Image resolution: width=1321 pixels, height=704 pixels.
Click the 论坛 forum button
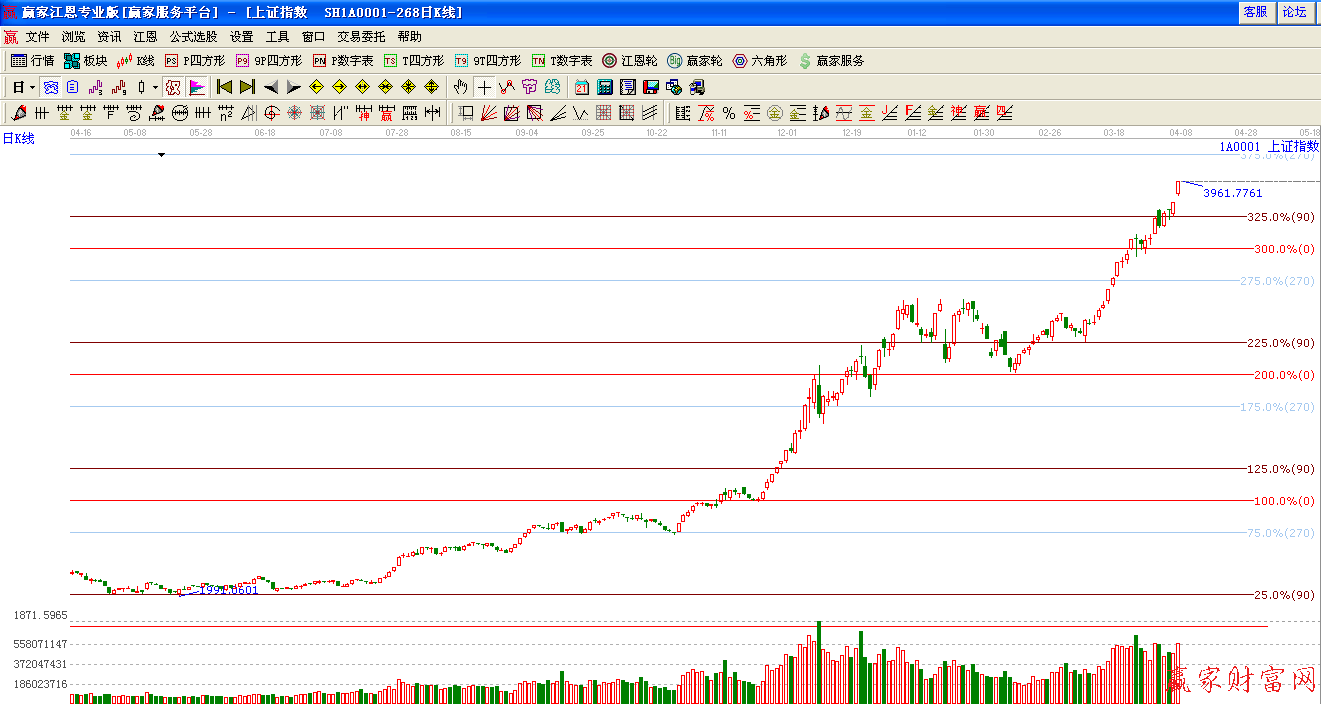[1294, 12]
